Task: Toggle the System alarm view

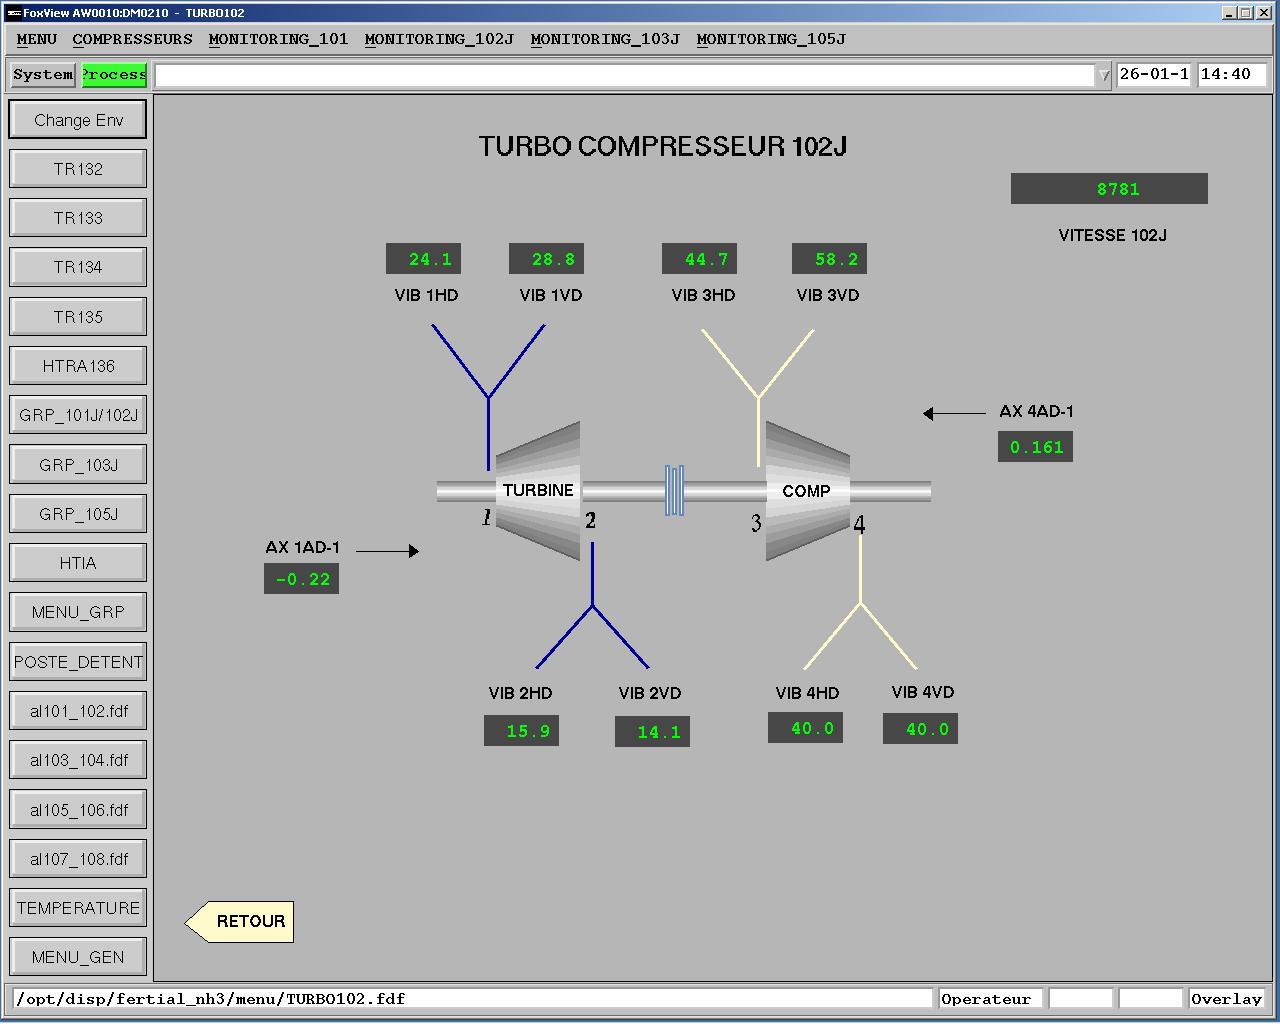Action: 41,74
